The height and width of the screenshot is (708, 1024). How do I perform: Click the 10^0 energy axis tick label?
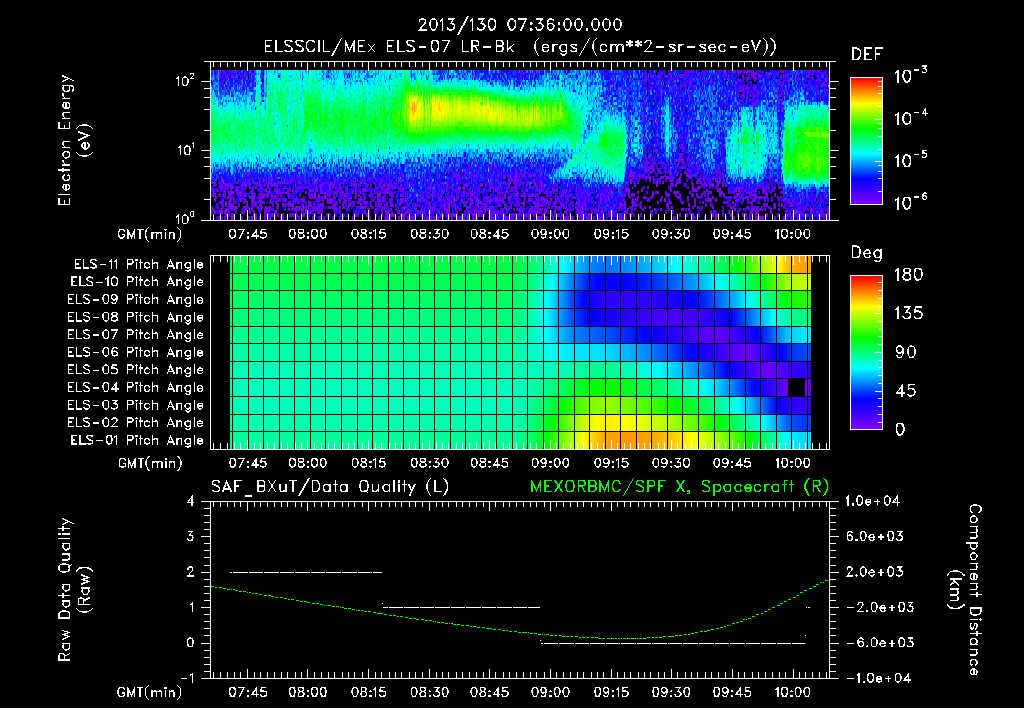185,217
